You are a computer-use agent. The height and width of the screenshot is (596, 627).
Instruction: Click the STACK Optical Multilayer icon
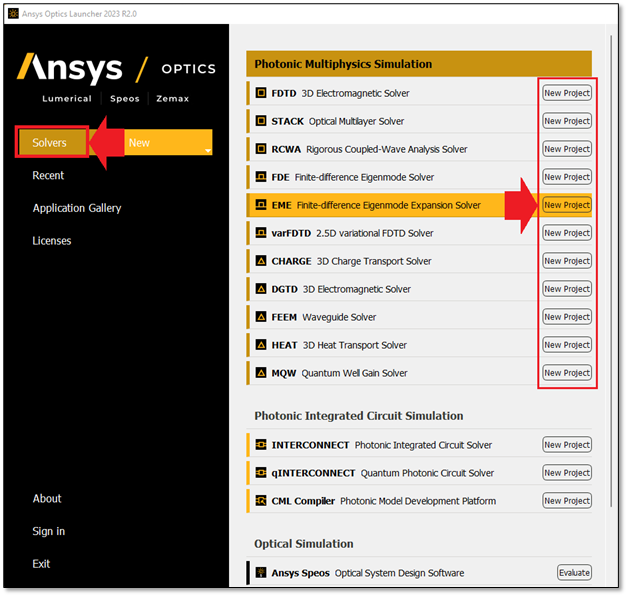point(262,121)
